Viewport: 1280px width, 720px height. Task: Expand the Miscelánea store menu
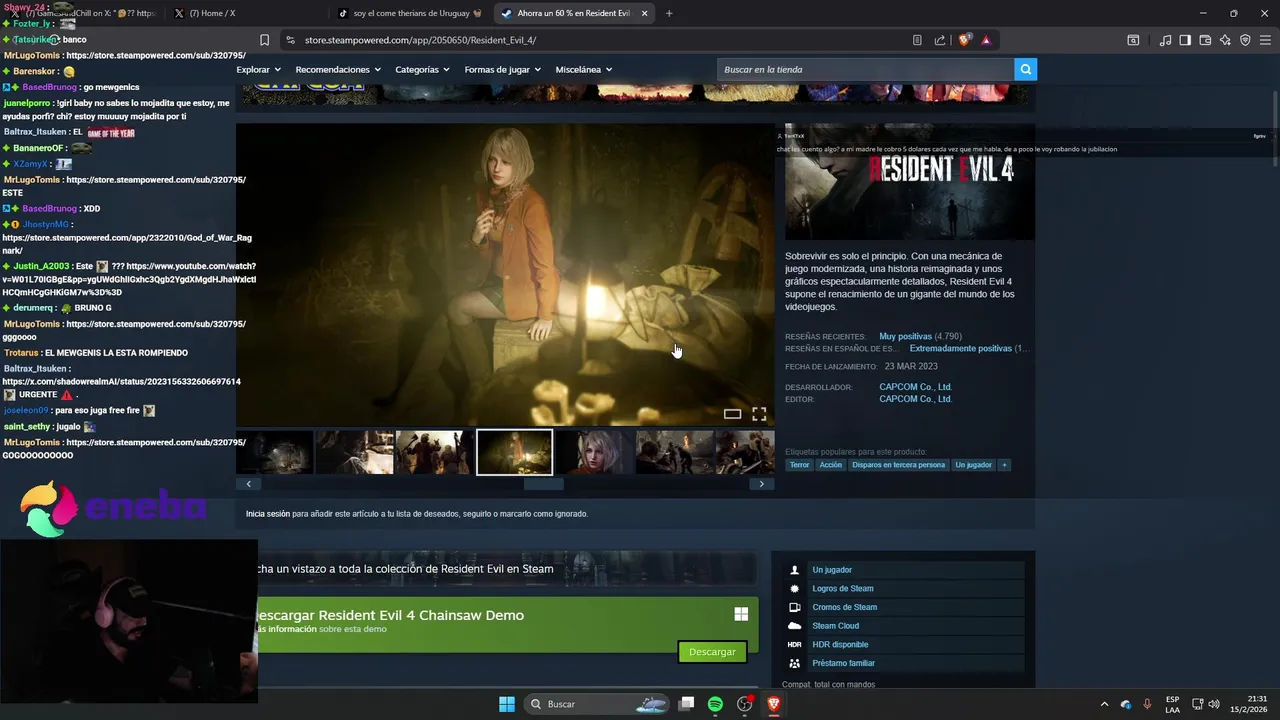click(x=584, y=69)
